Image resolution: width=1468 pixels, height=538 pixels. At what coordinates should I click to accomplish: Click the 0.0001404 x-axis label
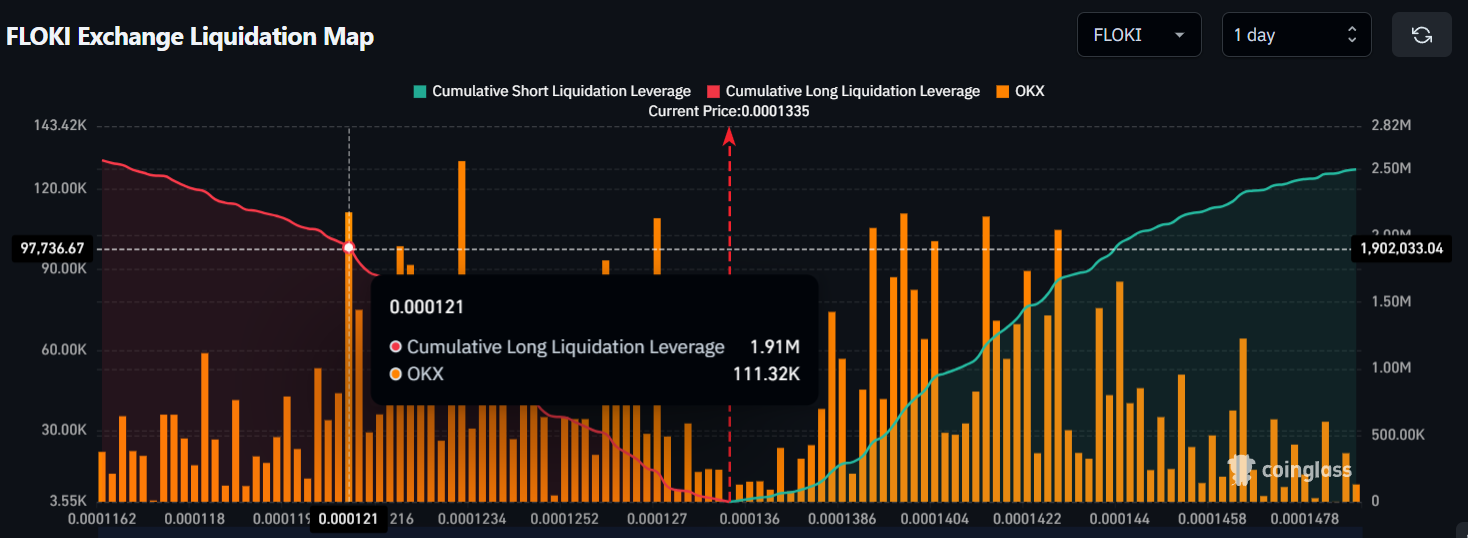click(x=934, y=519)
